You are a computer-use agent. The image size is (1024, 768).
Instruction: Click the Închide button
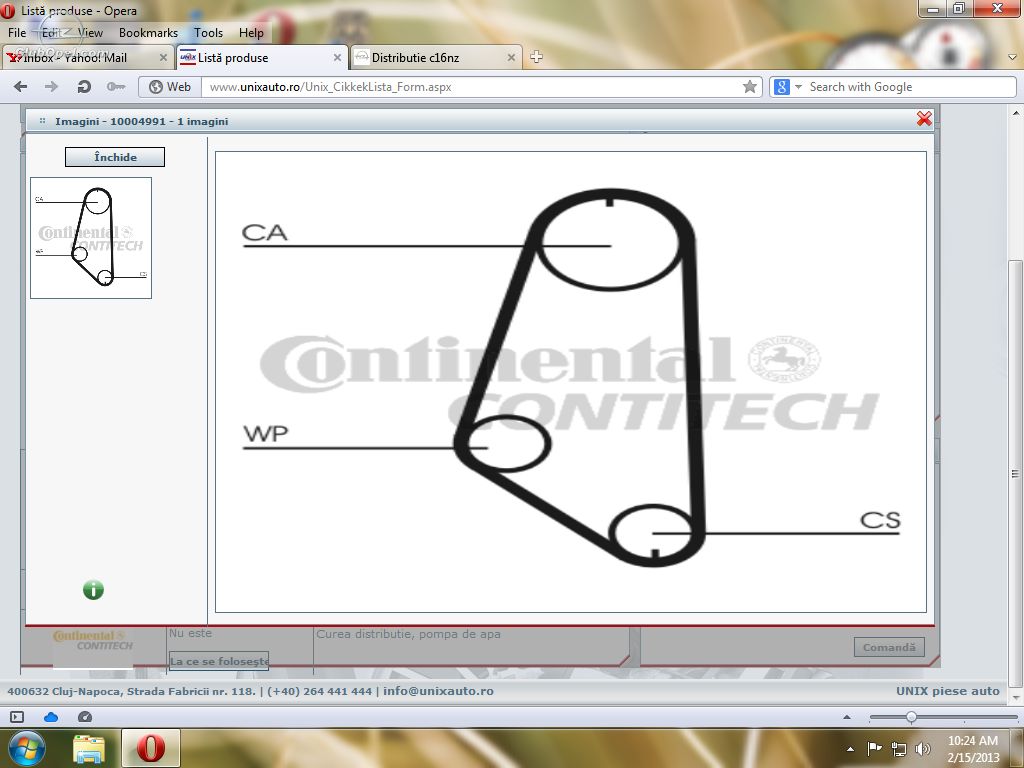(115, 157)
